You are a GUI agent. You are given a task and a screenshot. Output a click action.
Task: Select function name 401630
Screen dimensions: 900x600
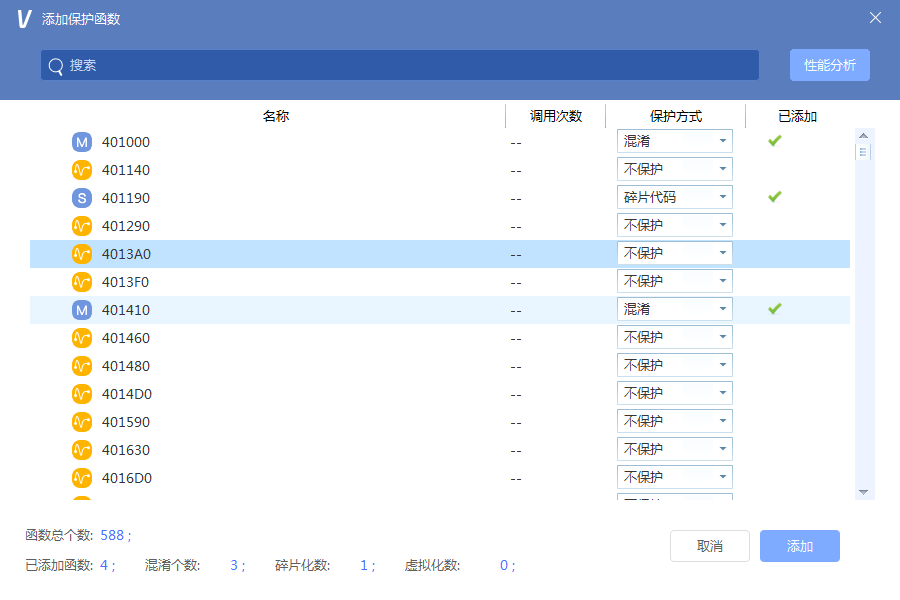tap(126, 450)
